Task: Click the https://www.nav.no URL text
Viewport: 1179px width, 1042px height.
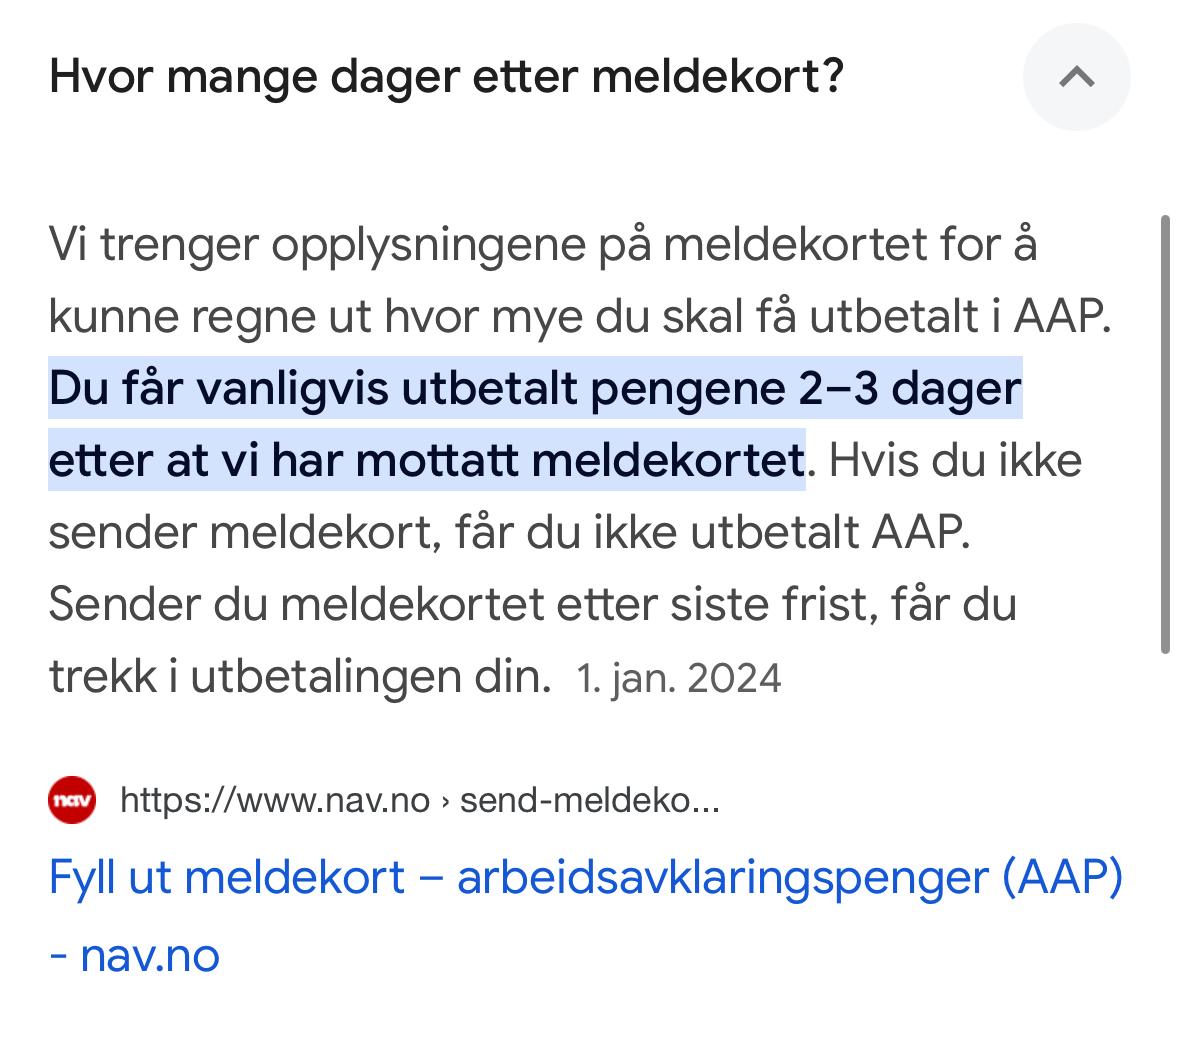Action: 275,801
